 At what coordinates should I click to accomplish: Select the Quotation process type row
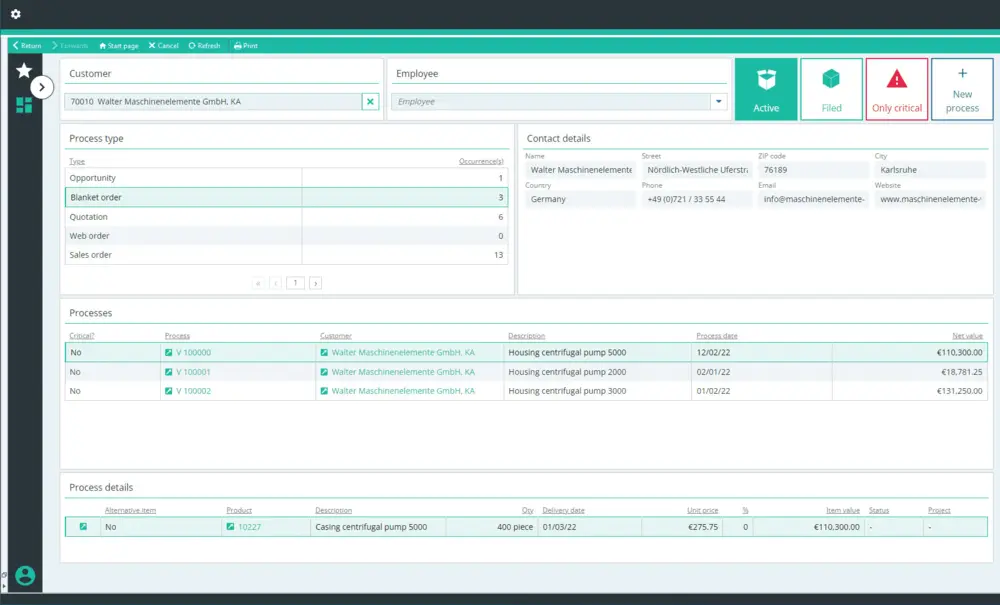(x=286, y=217)
